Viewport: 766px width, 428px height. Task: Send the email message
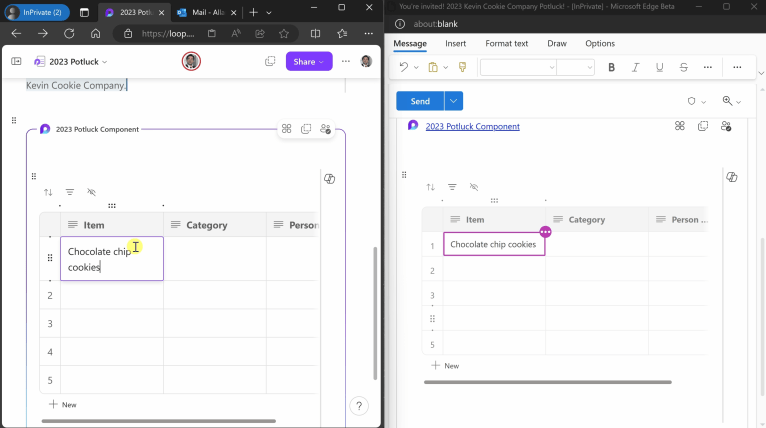(x=420, y=101)
